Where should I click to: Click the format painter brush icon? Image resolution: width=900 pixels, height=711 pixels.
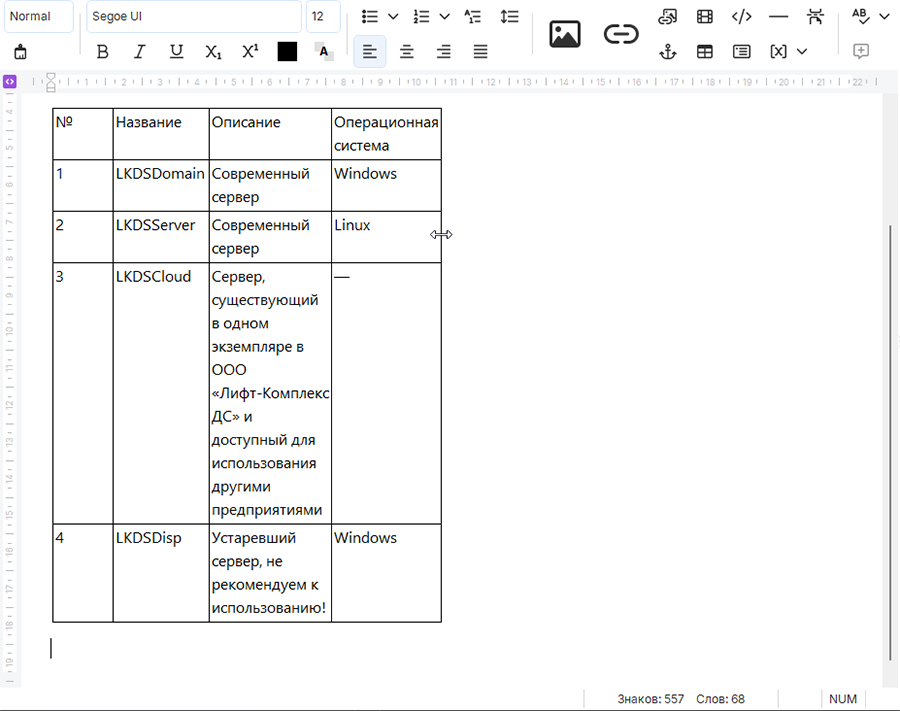coord(21,52)
